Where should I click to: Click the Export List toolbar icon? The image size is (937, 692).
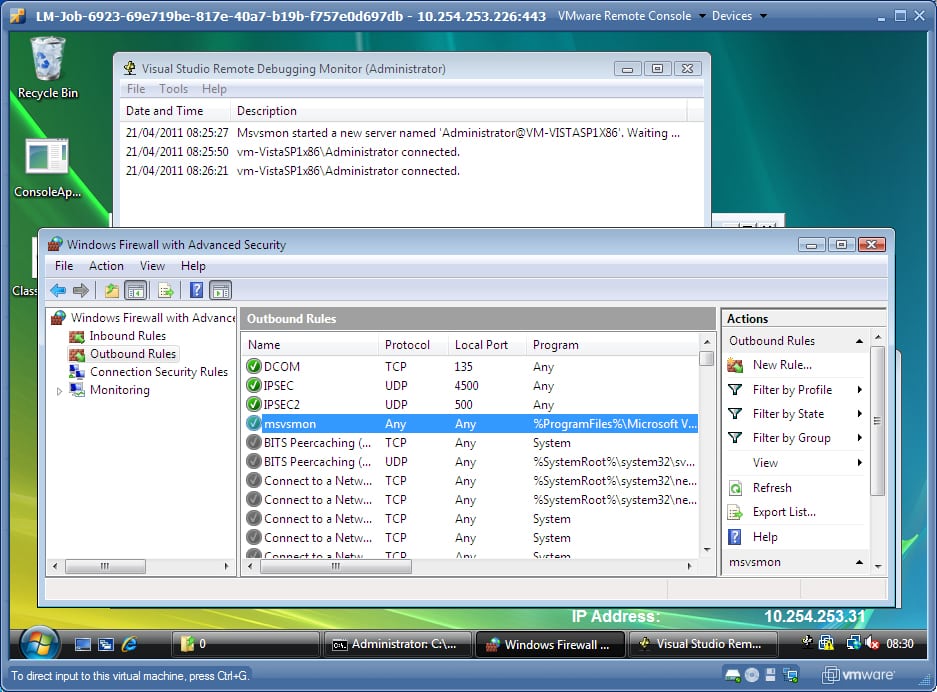click(166, 290)
